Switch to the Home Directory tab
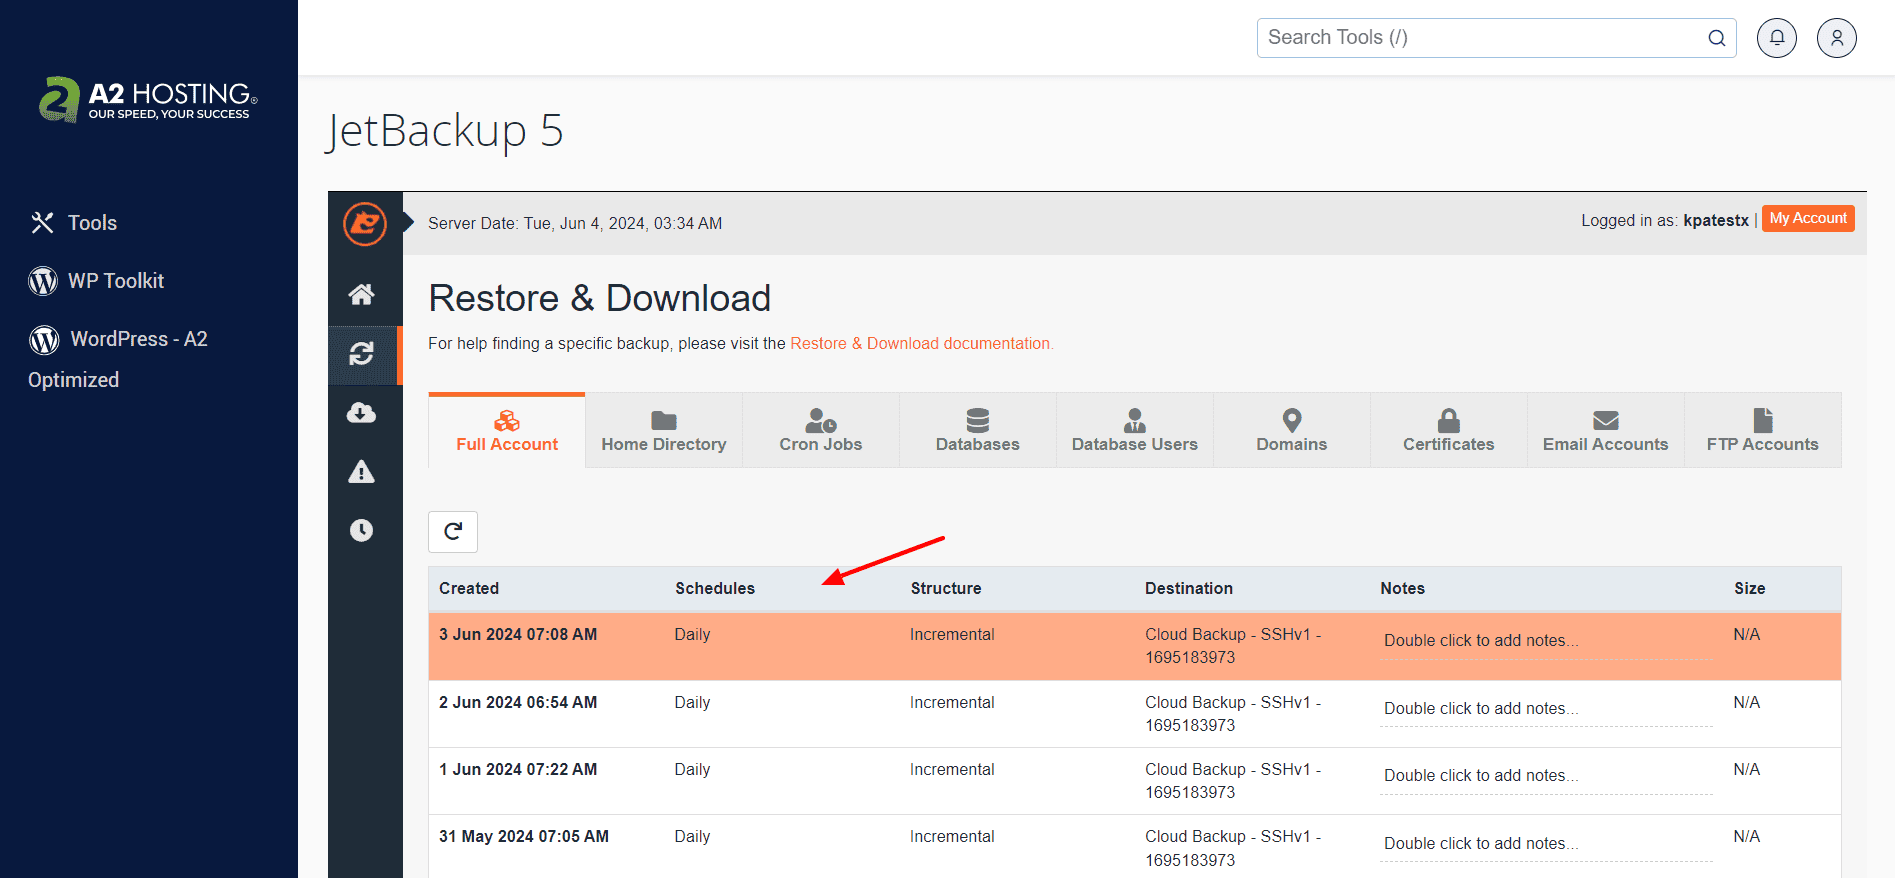1895x878 pixels. pos(663,431)
